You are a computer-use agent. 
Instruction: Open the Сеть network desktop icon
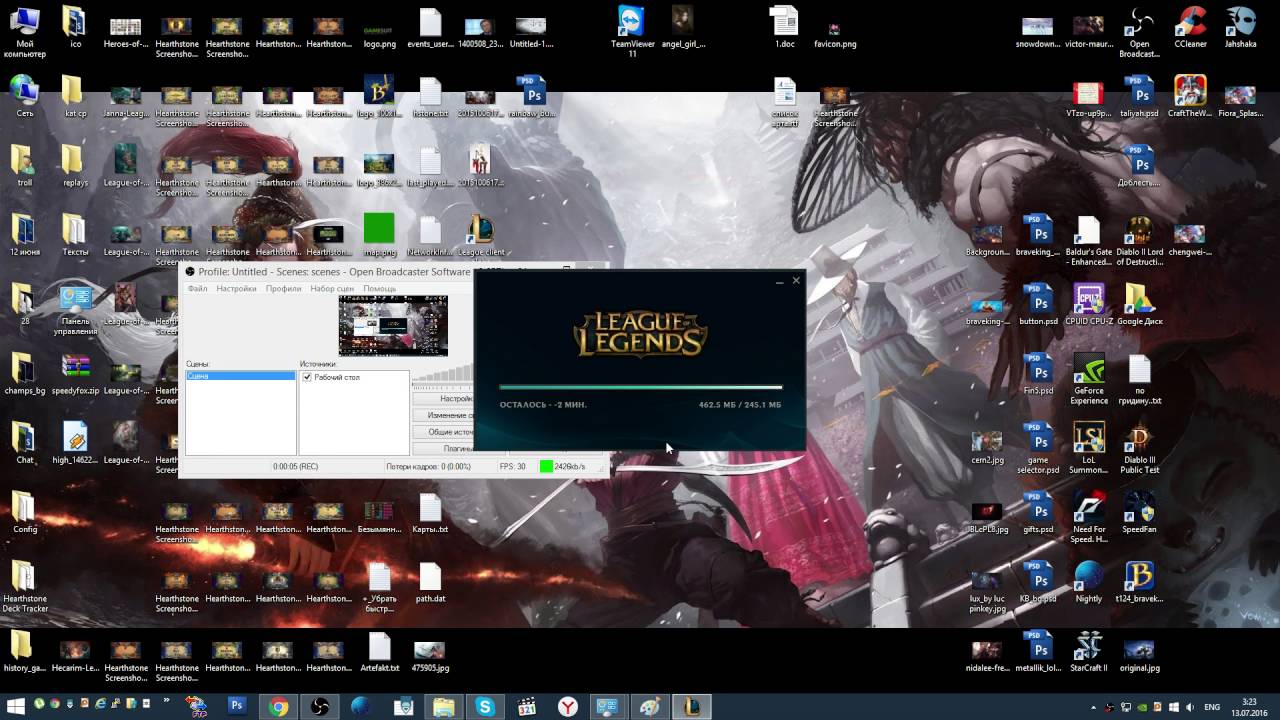click(24, 96)
